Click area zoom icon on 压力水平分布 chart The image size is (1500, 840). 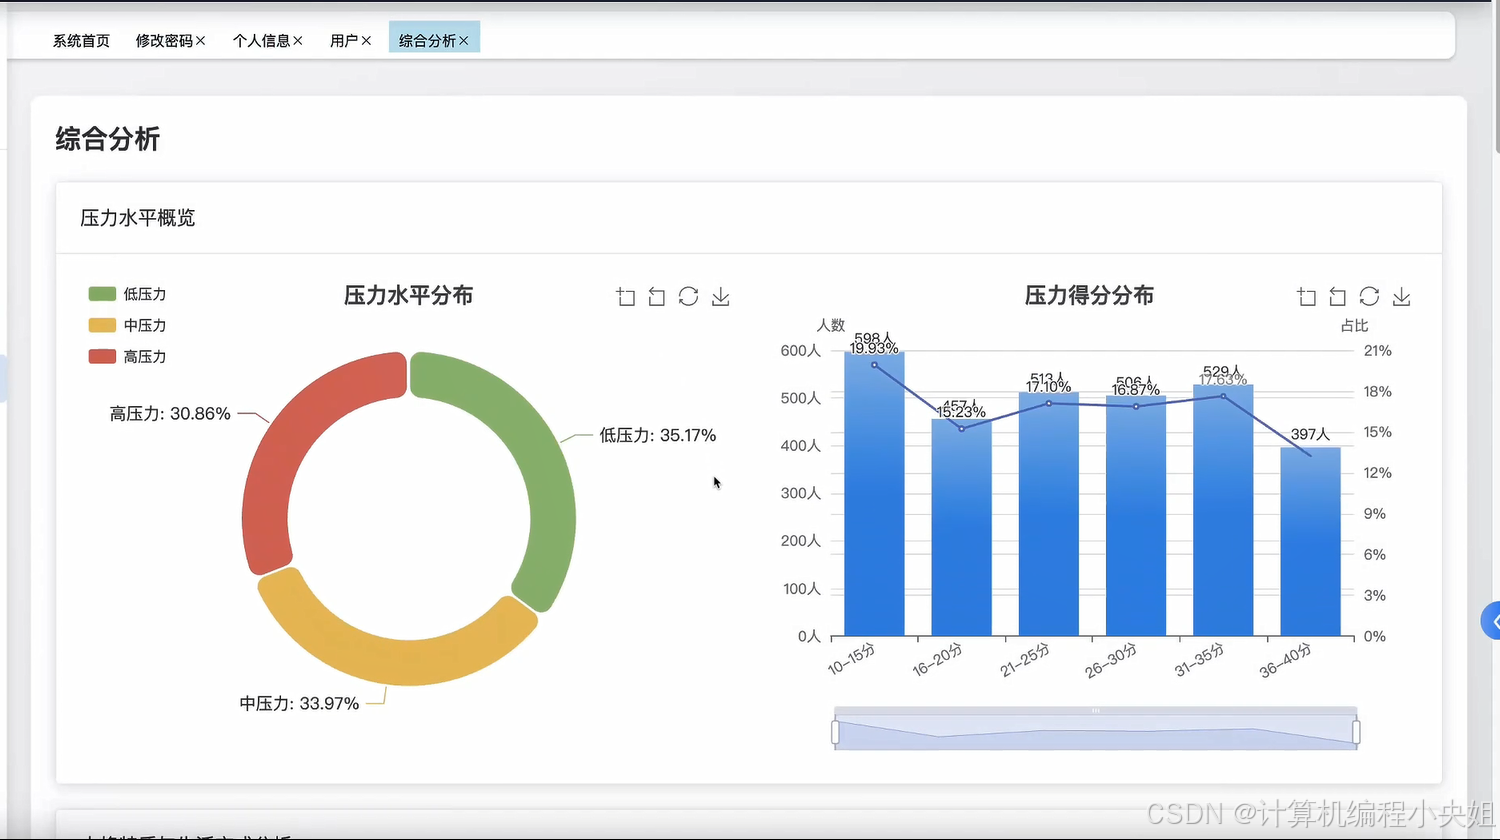[x=625, y=297]
